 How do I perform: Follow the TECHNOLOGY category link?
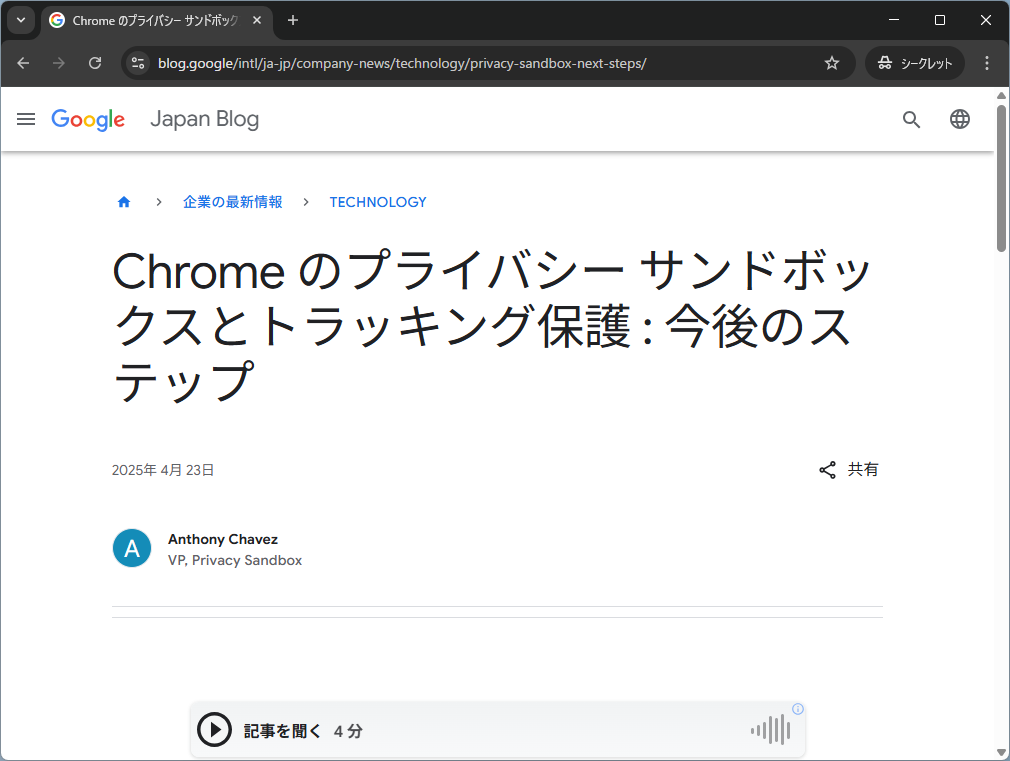click(378, 201)
